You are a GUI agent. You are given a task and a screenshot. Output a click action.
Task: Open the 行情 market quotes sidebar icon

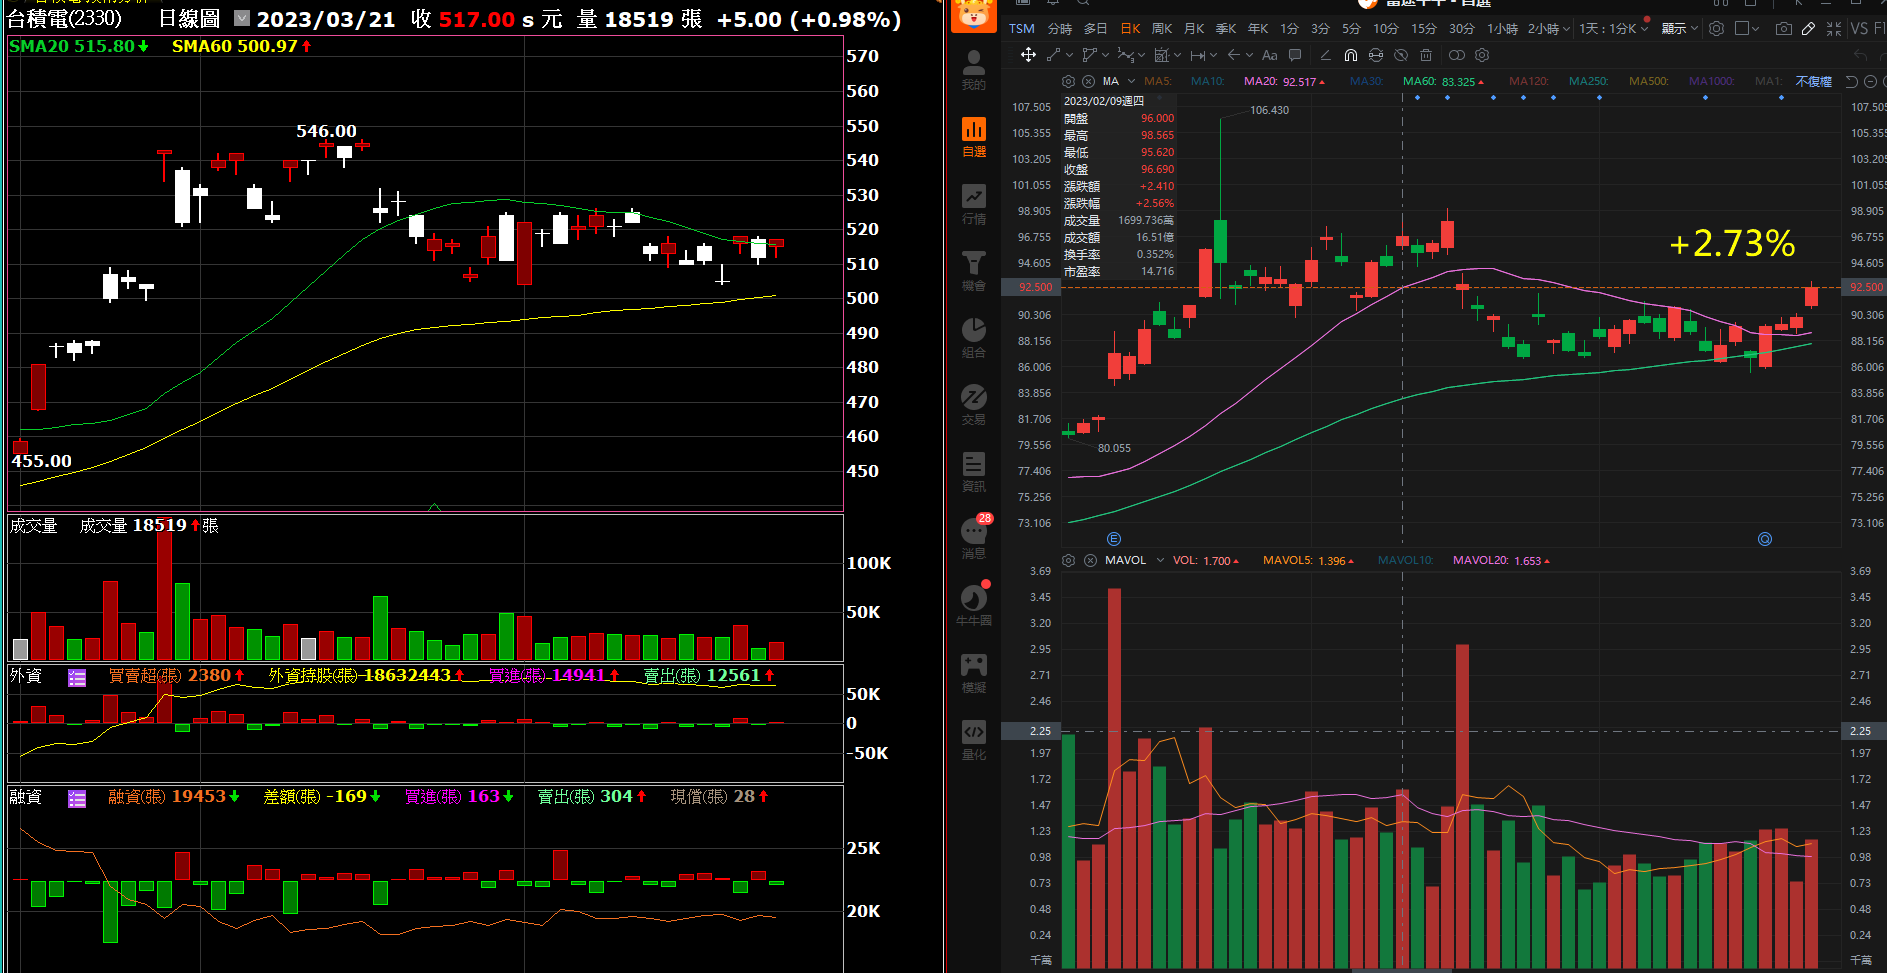973,204
